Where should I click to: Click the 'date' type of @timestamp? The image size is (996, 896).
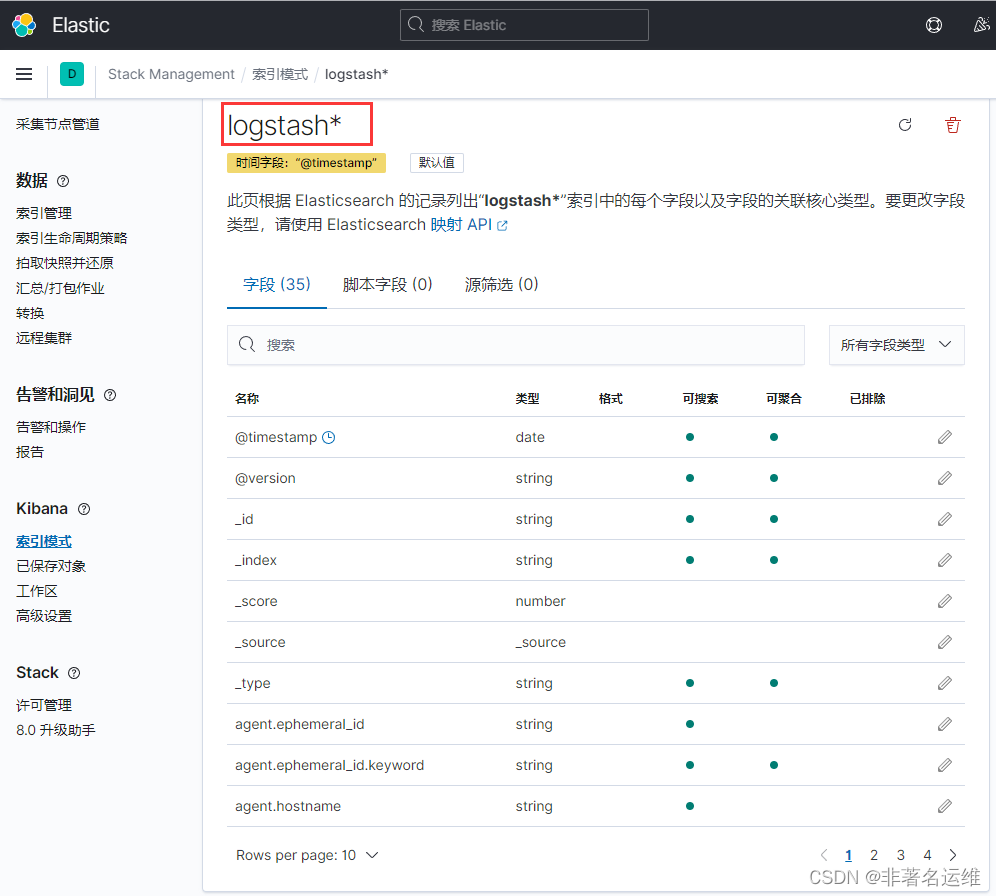[x=530, y=437]
